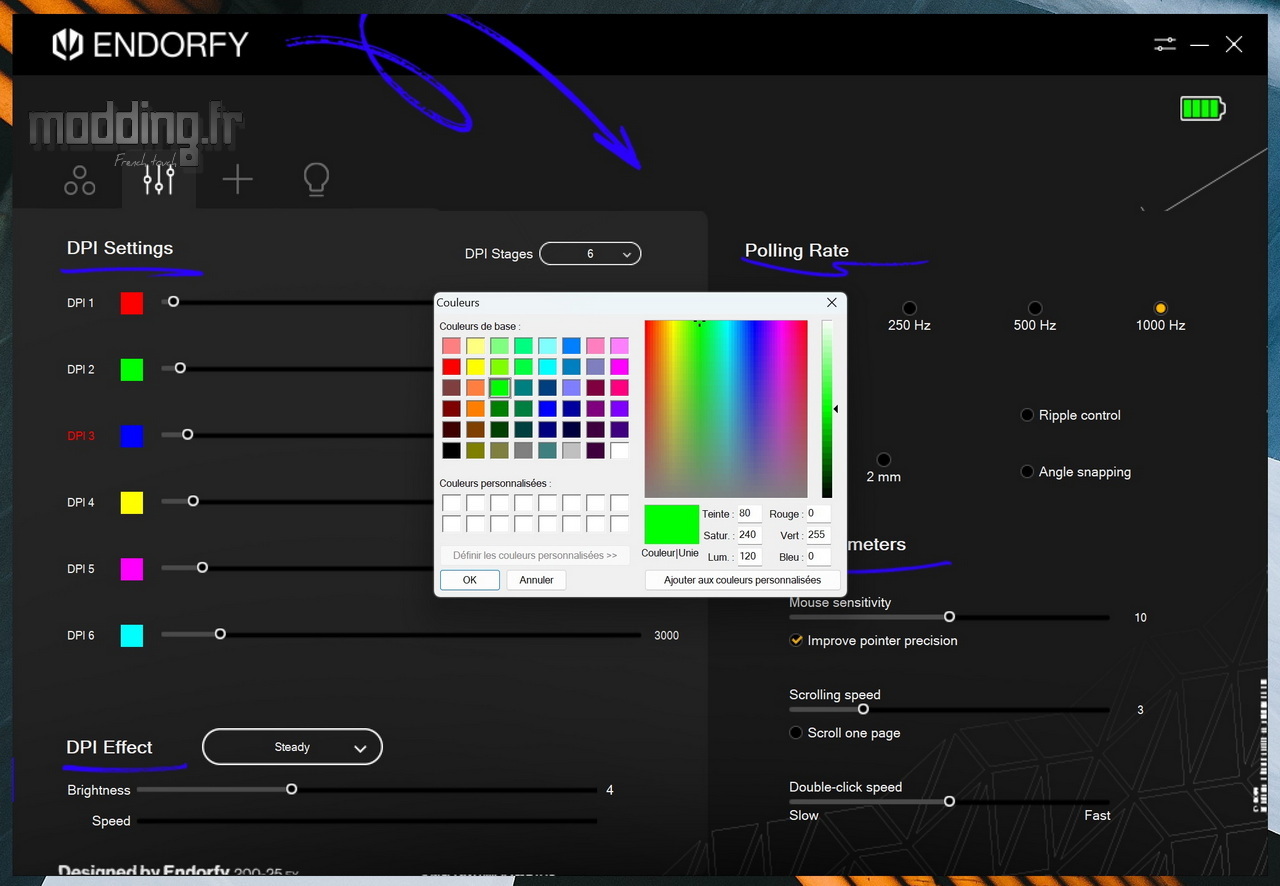Click the Vert input field
Screen dimensions: 1280x886
point(818,535)
